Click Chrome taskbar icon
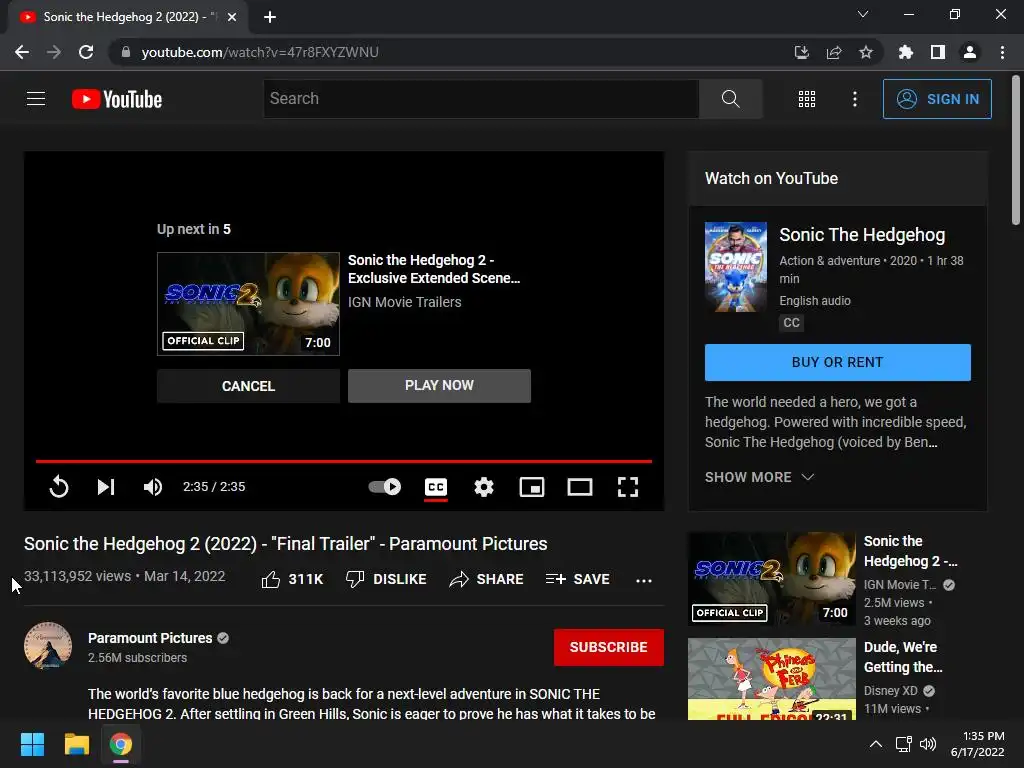 click(x=121, y=744)
